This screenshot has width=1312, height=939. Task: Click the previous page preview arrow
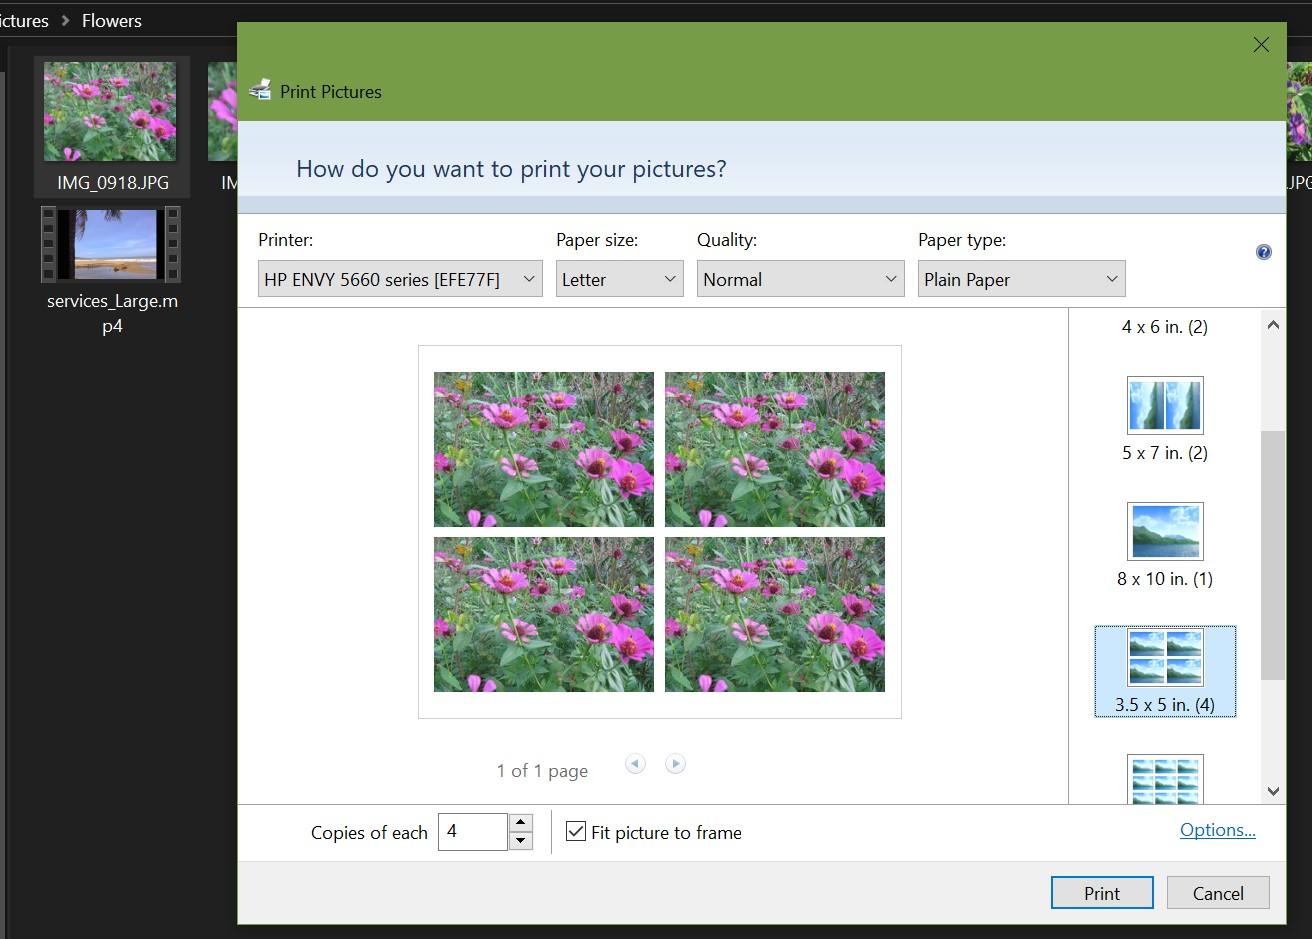click(x=635, y=763)
